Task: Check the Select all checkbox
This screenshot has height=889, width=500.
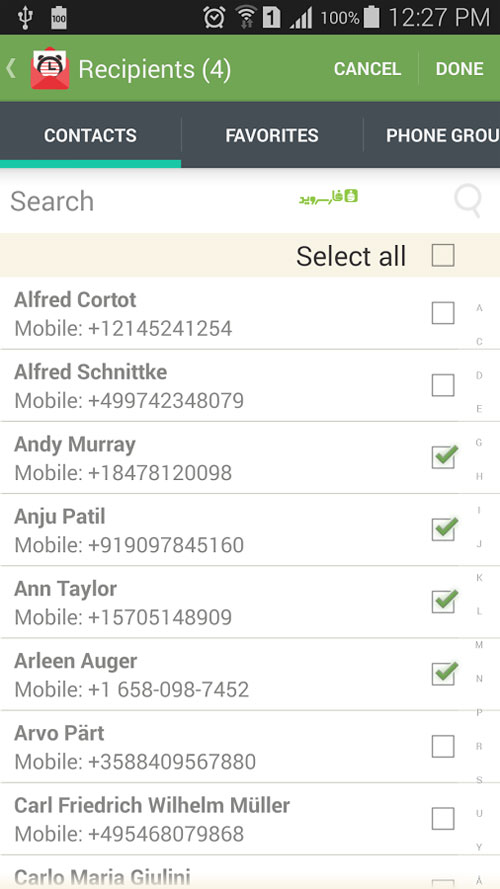Action: (x=443, y=255)
